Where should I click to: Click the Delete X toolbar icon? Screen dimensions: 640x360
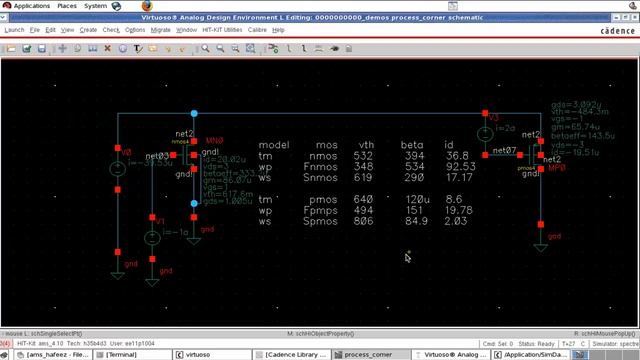coord(108,49)
